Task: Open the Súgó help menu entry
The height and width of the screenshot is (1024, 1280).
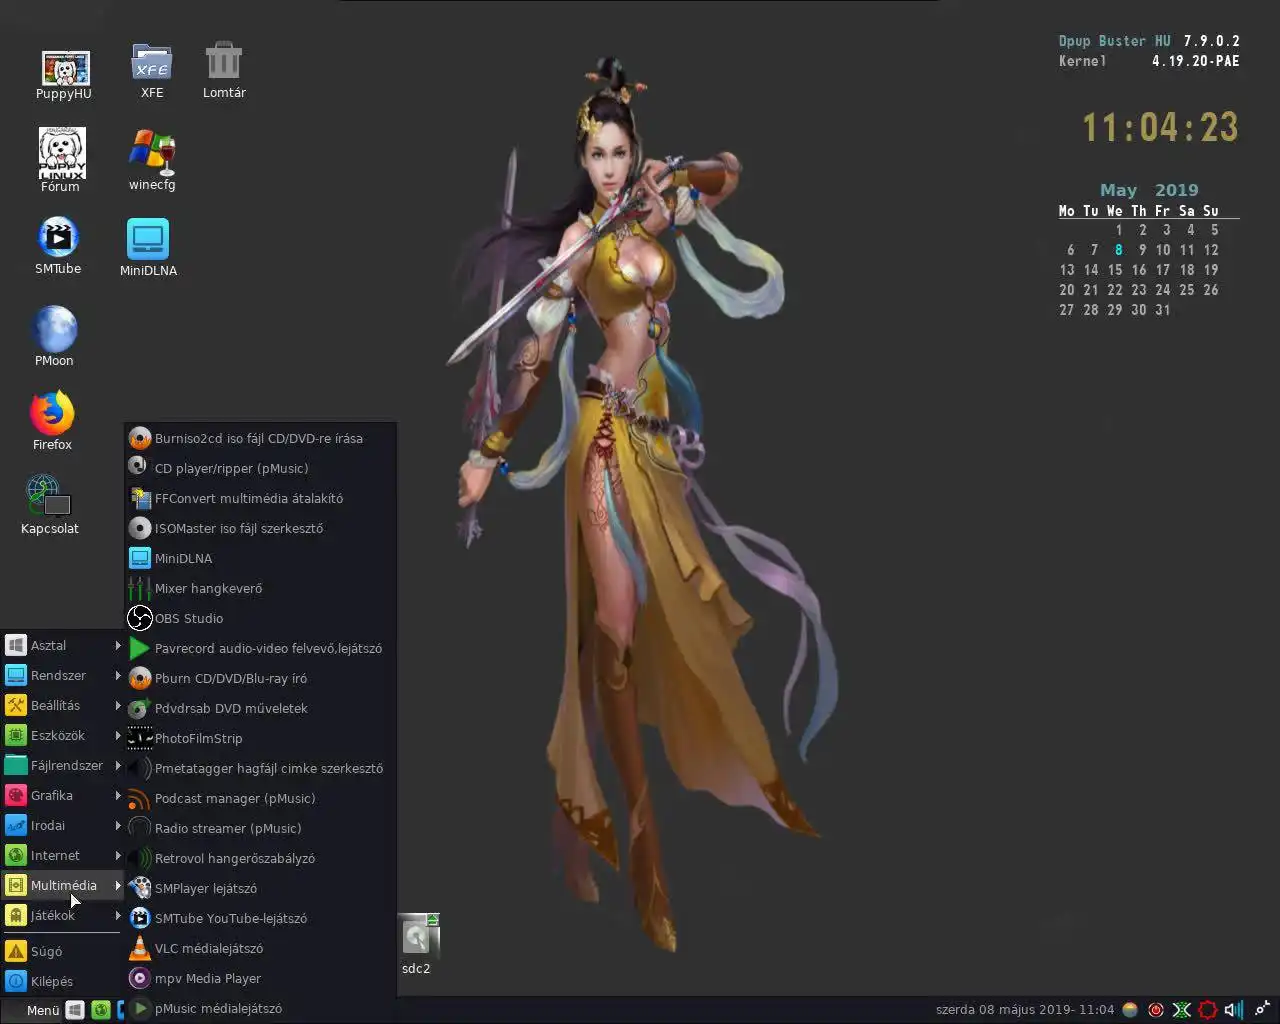Action: pyautogui.click(x=63, y=952)
